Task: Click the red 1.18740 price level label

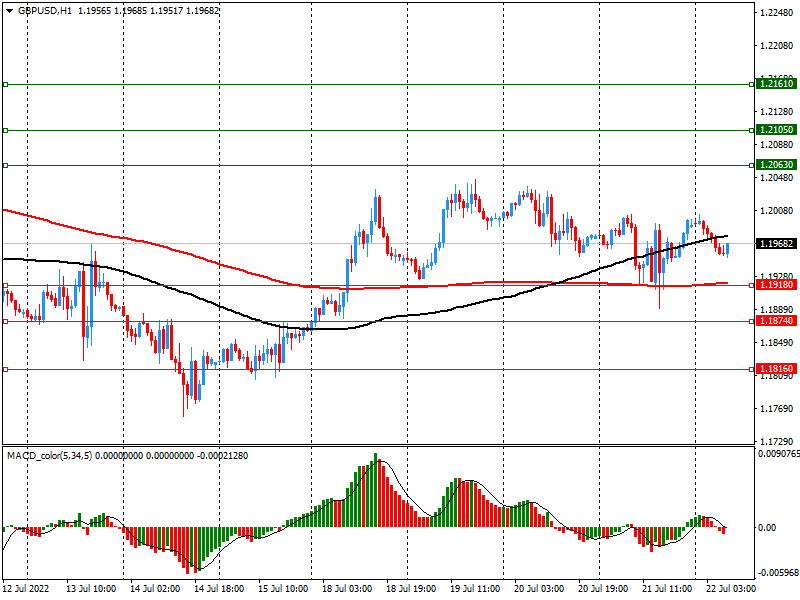Action: point(776,321)
